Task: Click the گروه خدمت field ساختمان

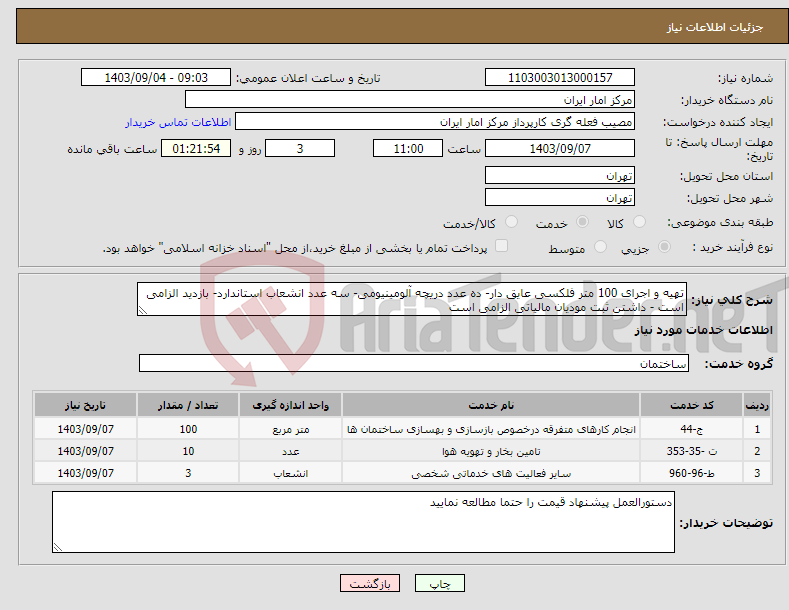Action: coord(414,363)
